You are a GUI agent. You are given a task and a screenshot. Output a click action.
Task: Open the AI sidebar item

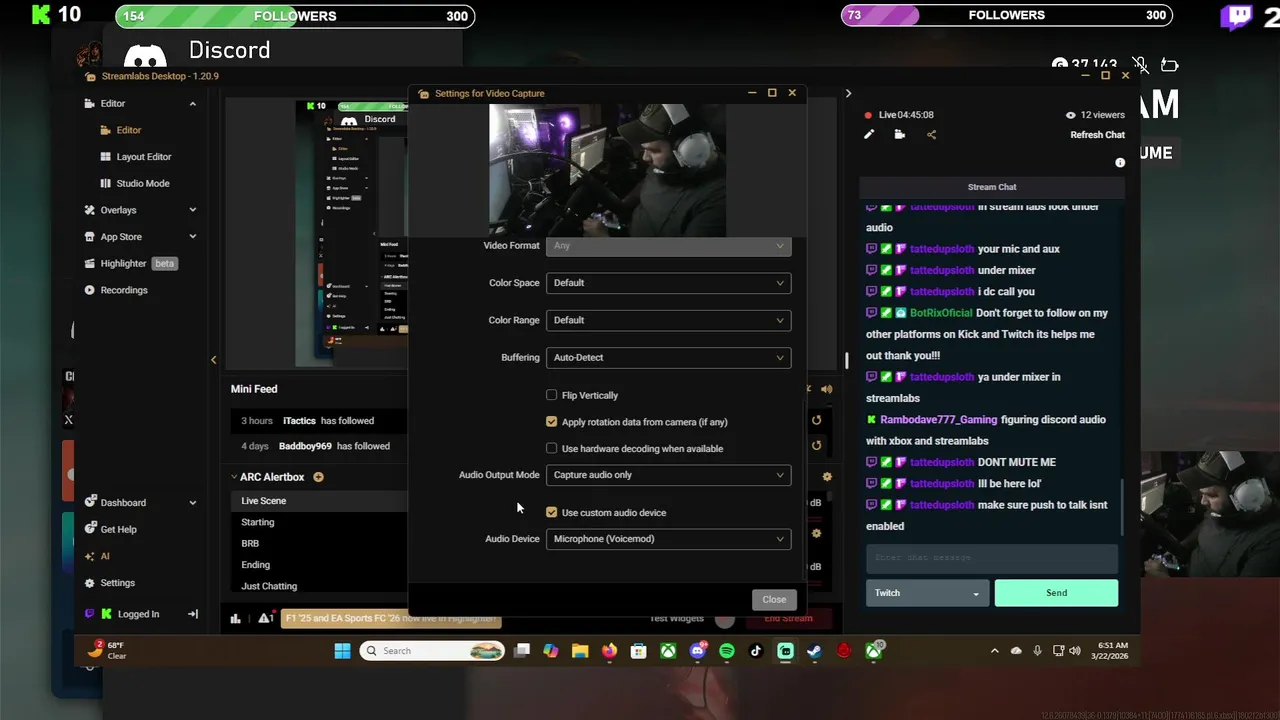pyautogui.click(x=98, y=556)
